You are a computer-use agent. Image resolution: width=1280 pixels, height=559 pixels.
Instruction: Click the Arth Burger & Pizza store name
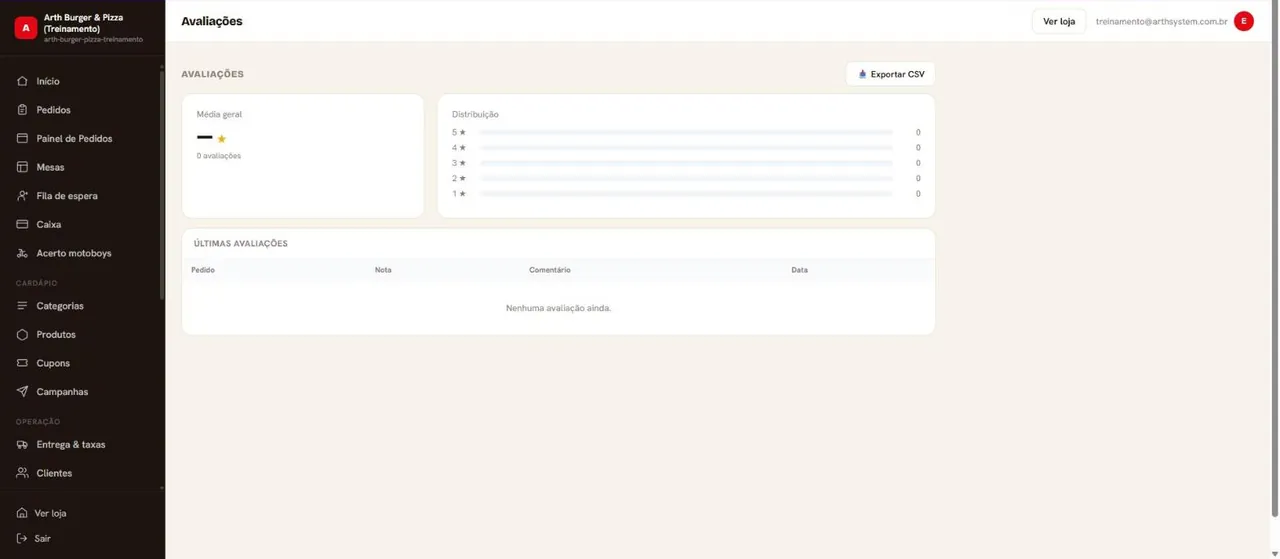[x=84, y=23]
